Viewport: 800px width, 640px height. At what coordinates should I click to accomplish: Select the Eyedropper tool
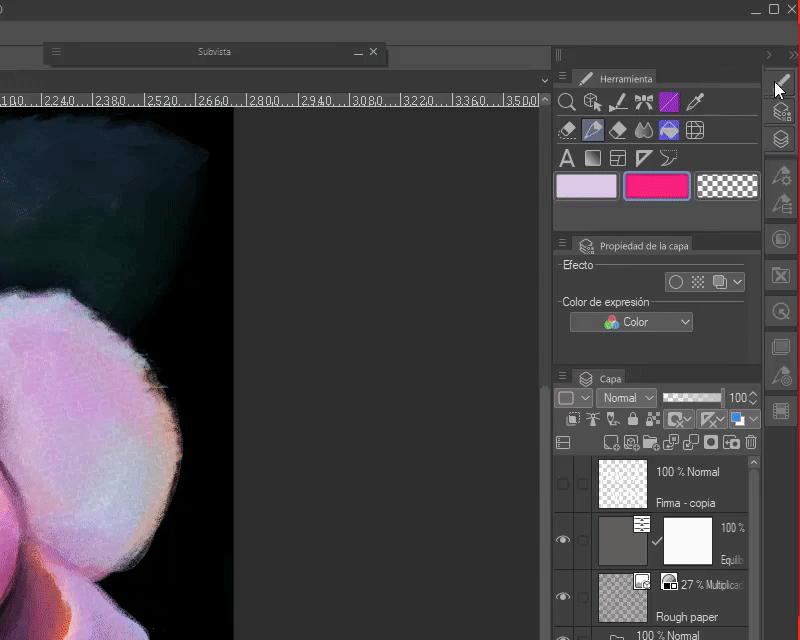pyautogui.click(x=695, y=102)
